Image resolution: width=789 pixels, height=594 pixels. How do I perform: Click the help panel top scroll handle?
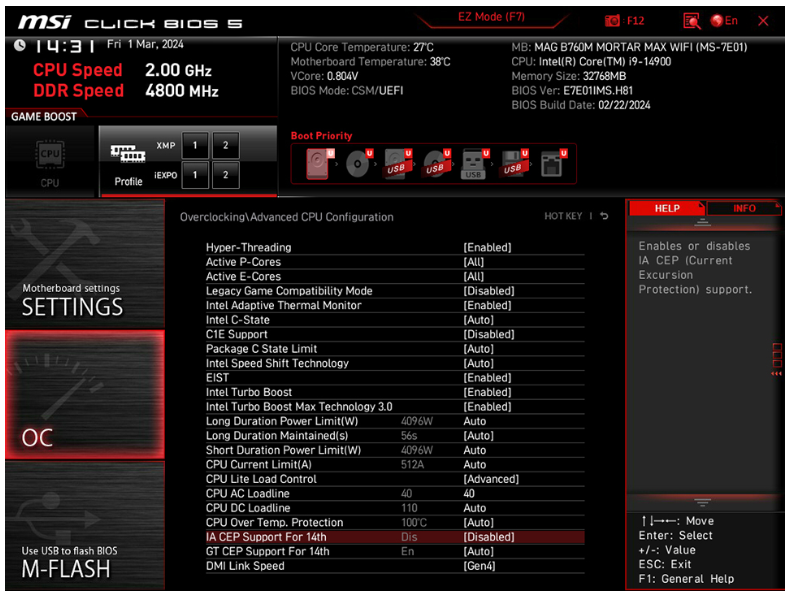coord(702,222)
